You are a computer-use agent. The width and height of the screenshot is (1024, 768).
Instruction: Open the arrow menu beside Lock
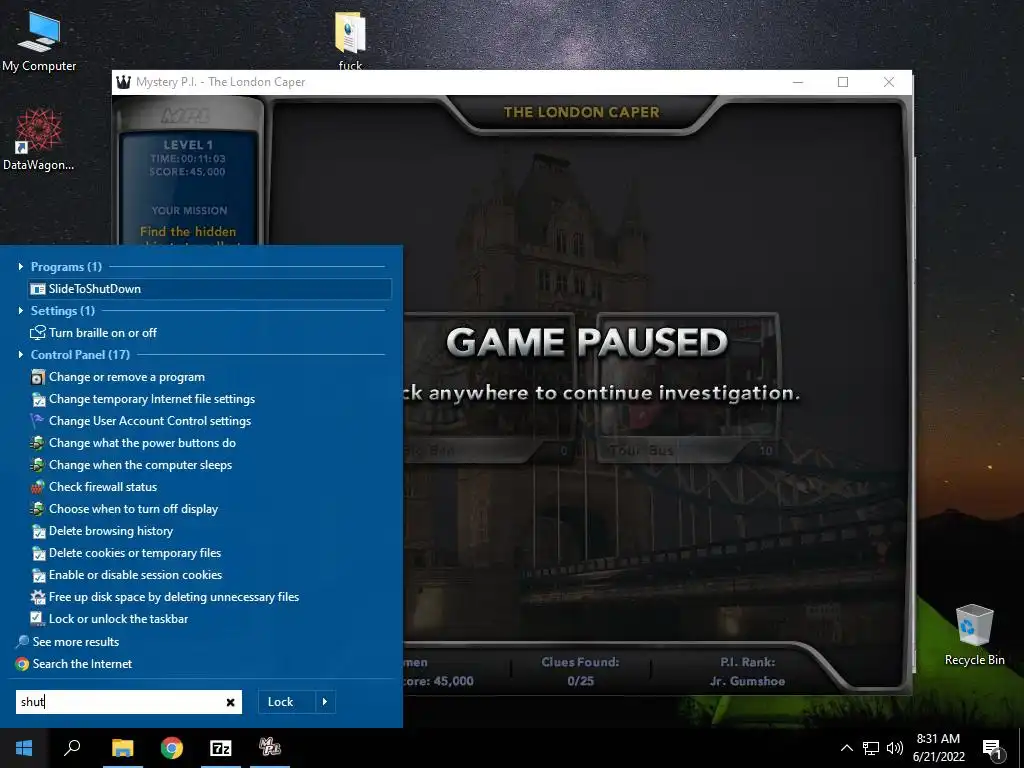tap(325, 702)
